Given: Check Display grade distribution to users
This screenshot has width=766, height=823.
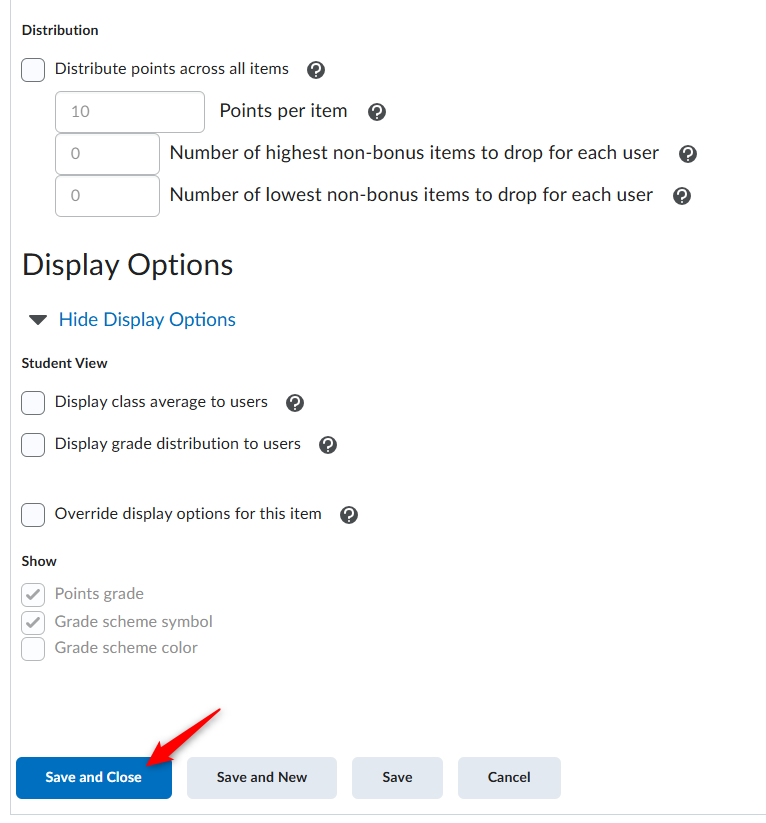Looking at the screenshot, I should pyautogui.click(x=33, y=445).
